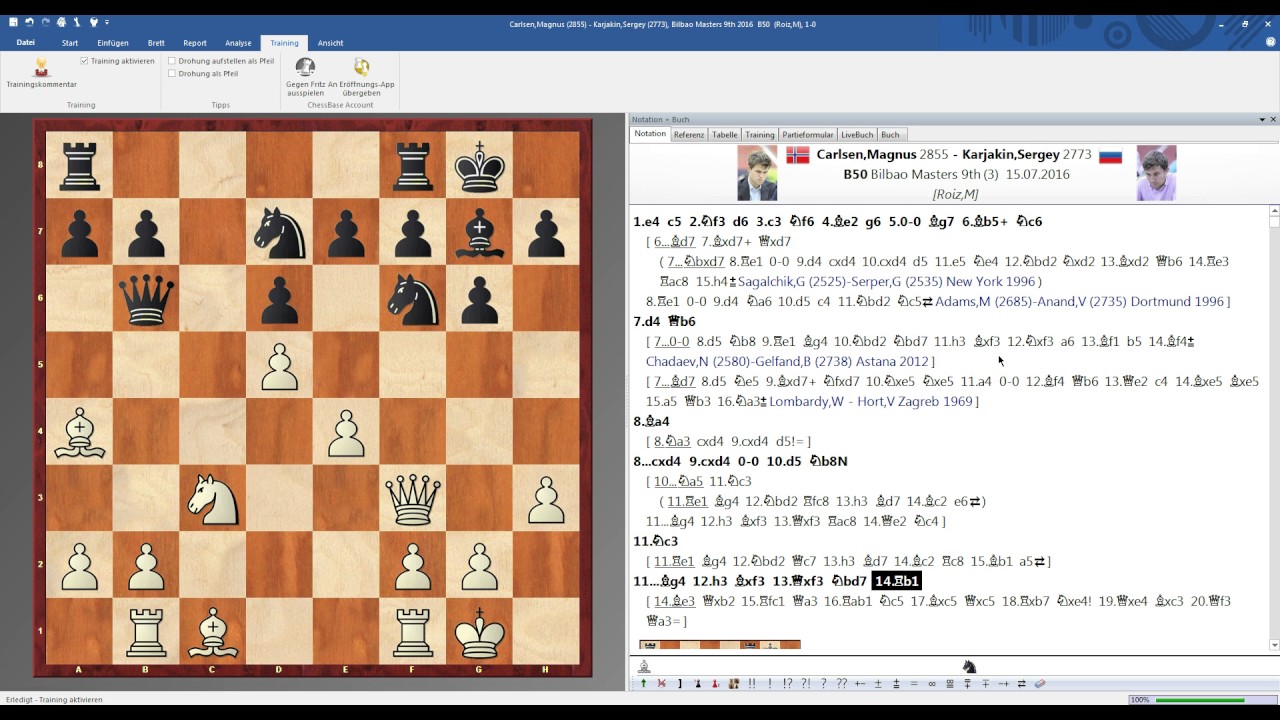The image size is (1280, 720).
Task: Click the small chessboard diagram icon
Action: click(734, 684)
